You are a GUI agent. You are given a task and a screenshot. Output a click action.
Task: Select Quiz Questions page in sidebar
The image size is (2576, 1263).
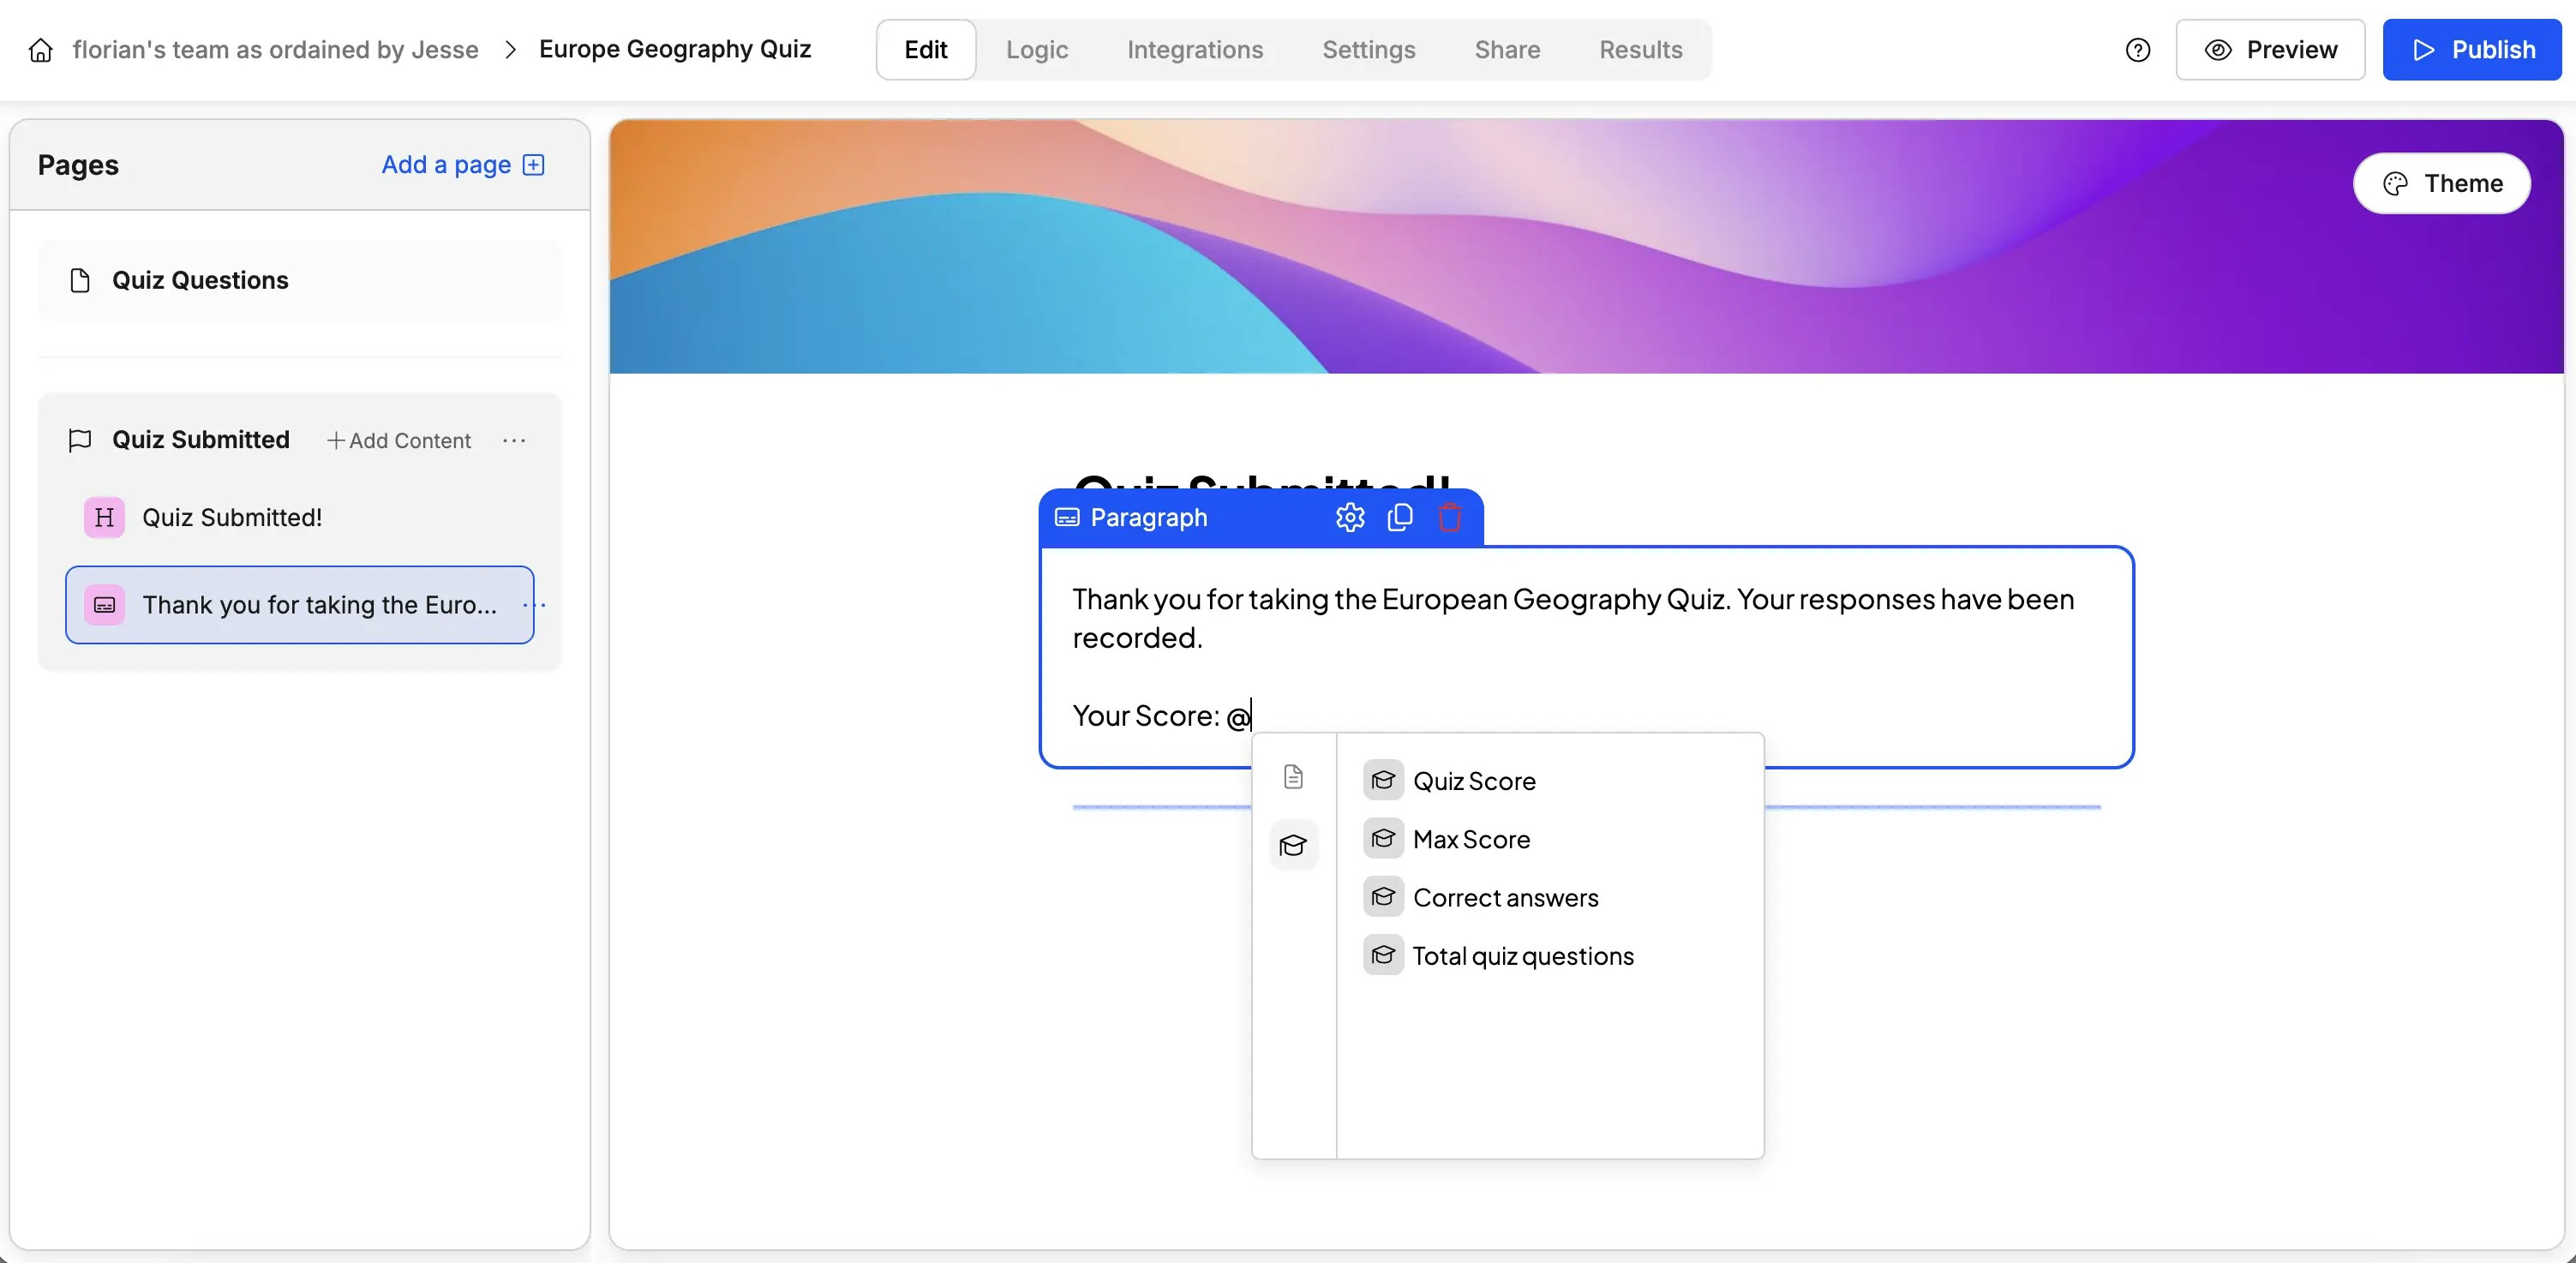click(x=200, y=280)
